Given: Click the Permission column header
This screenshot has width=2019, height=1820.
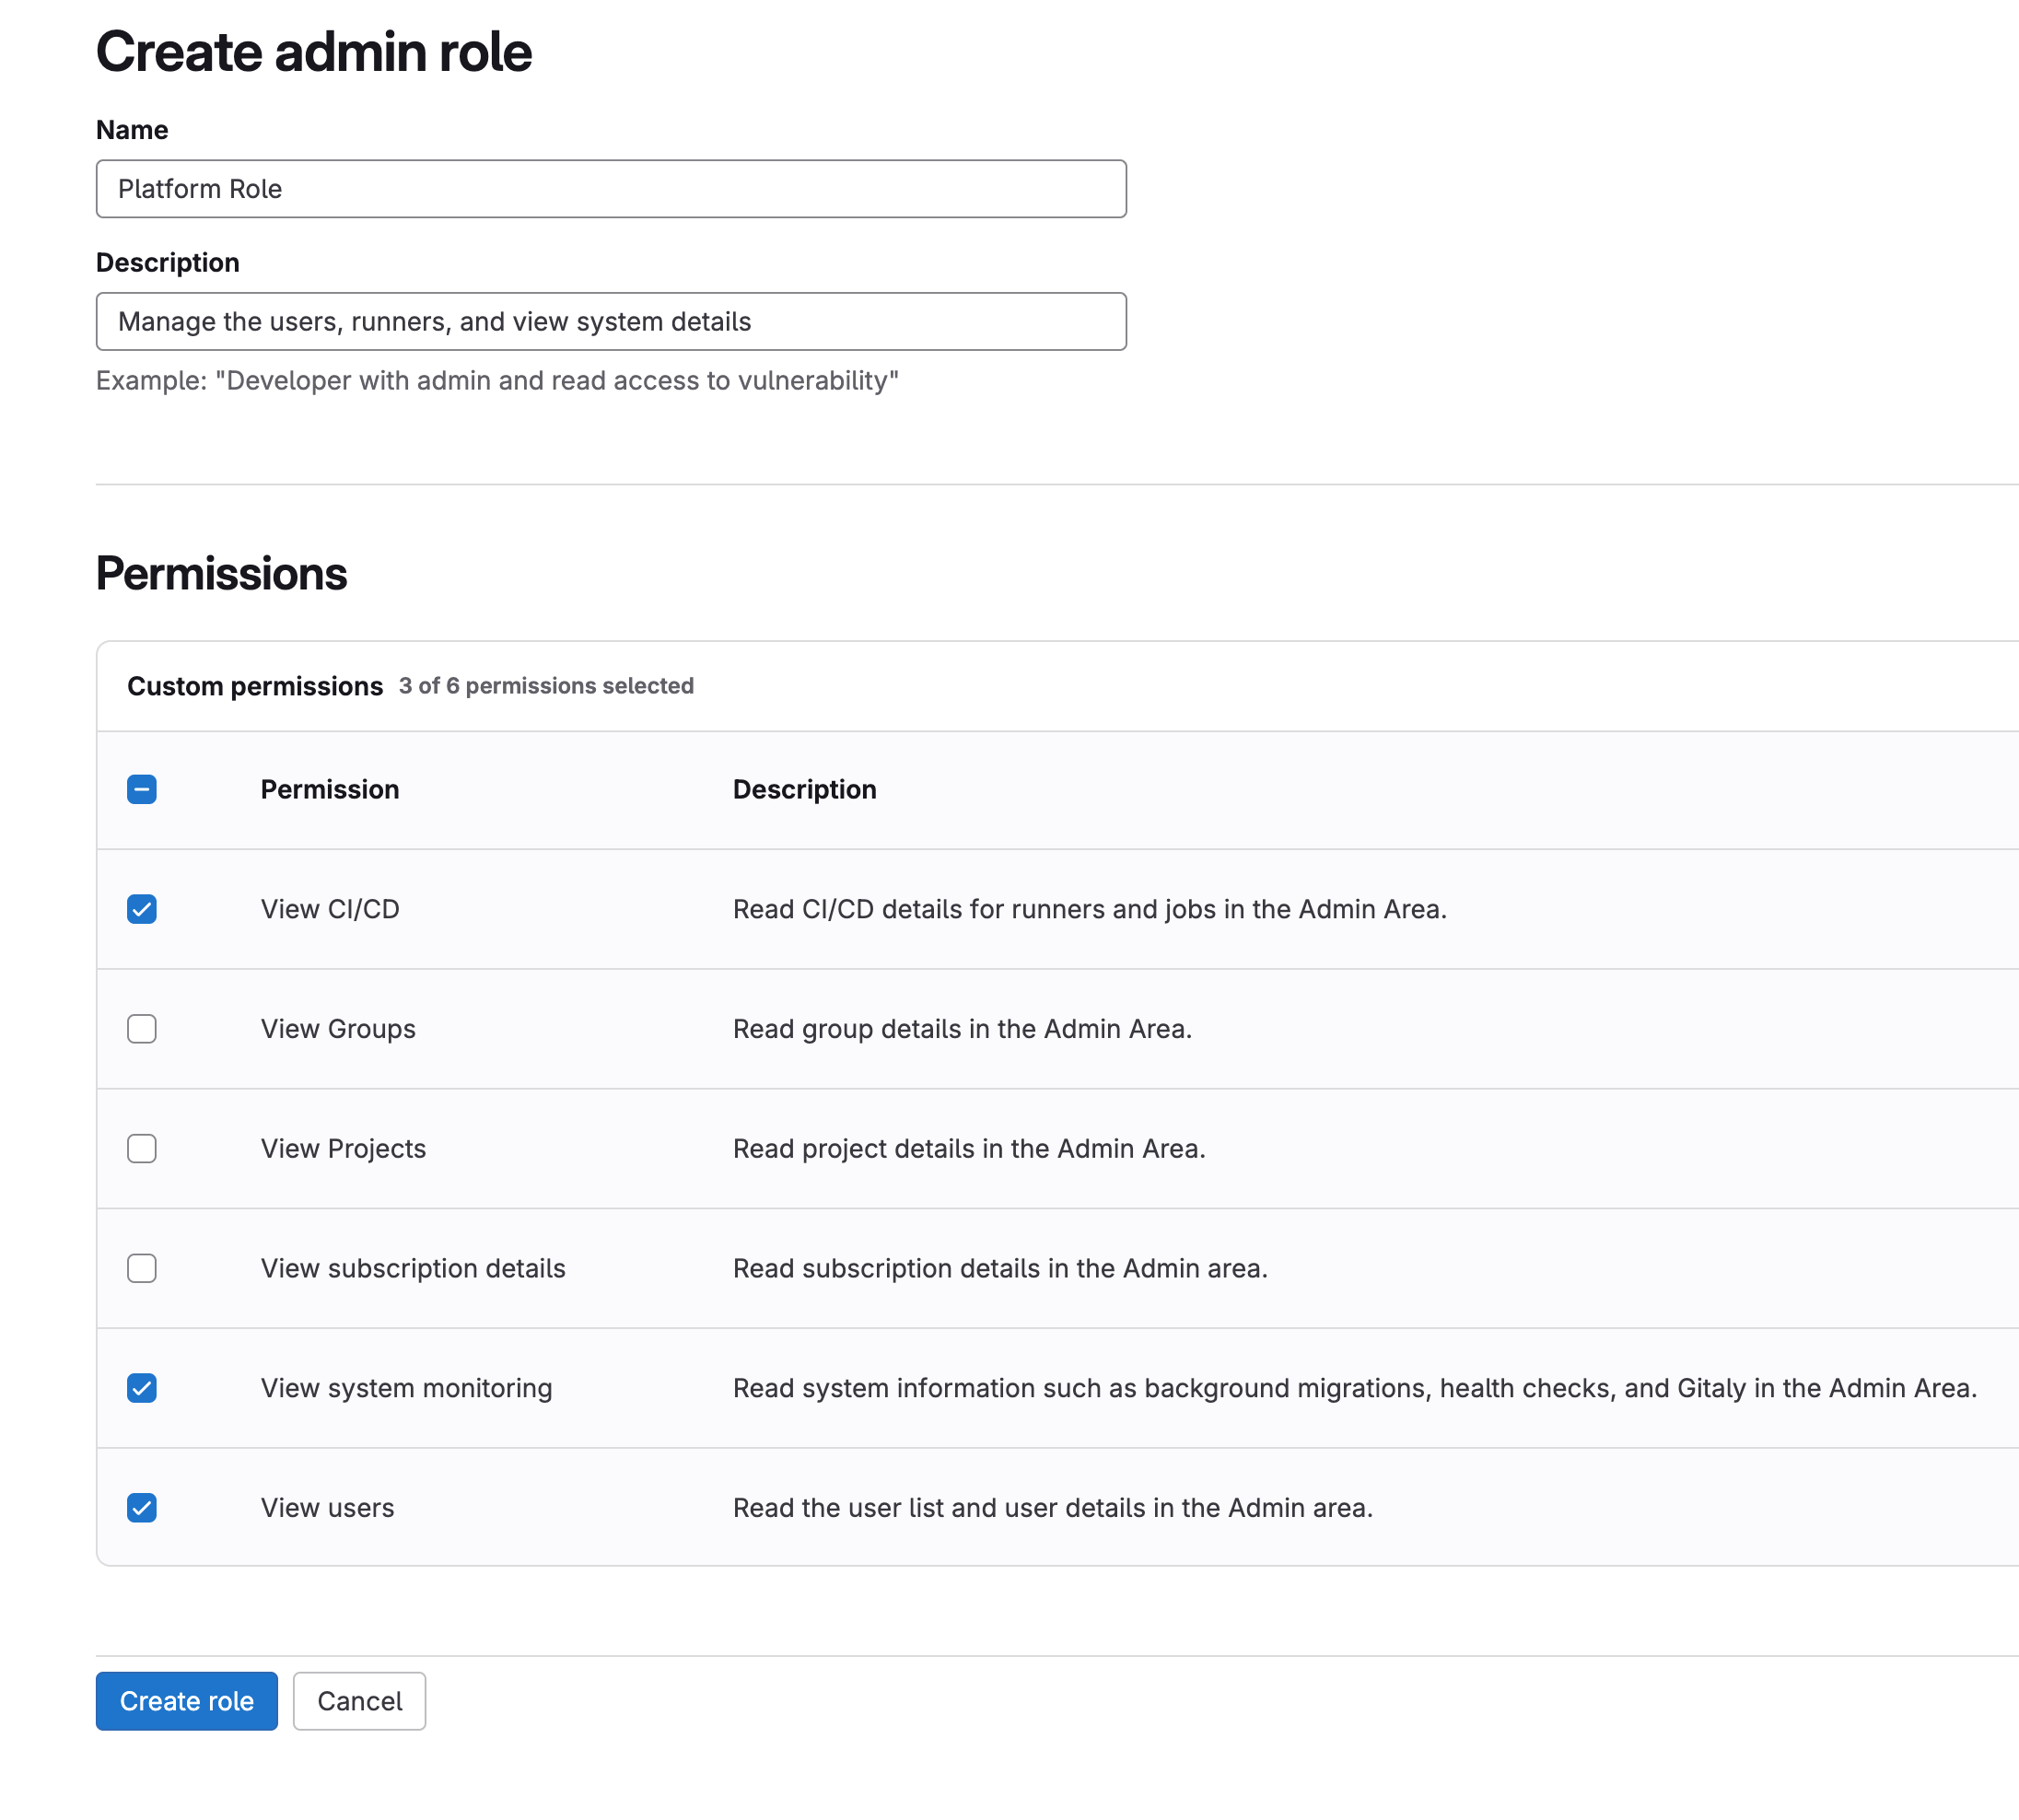Looking at the screenshot, I should point(329,790).
